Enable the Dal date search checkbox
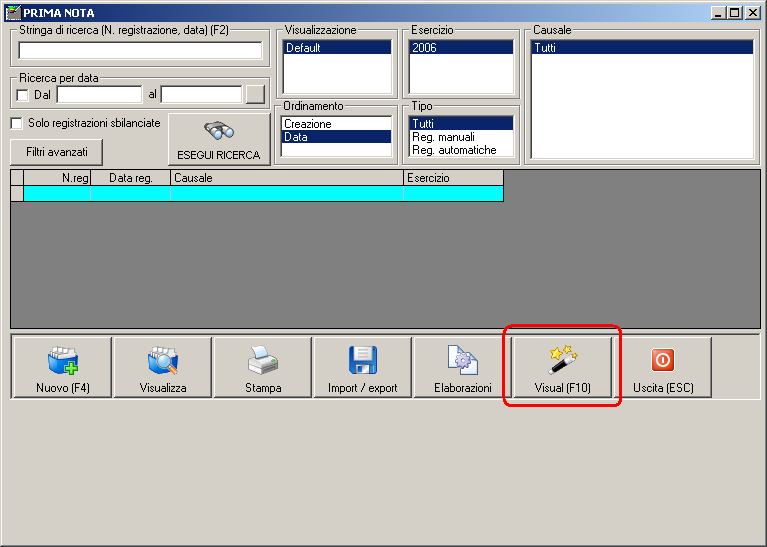This screenshot has width=767, height=547. (x=23, y=95)
